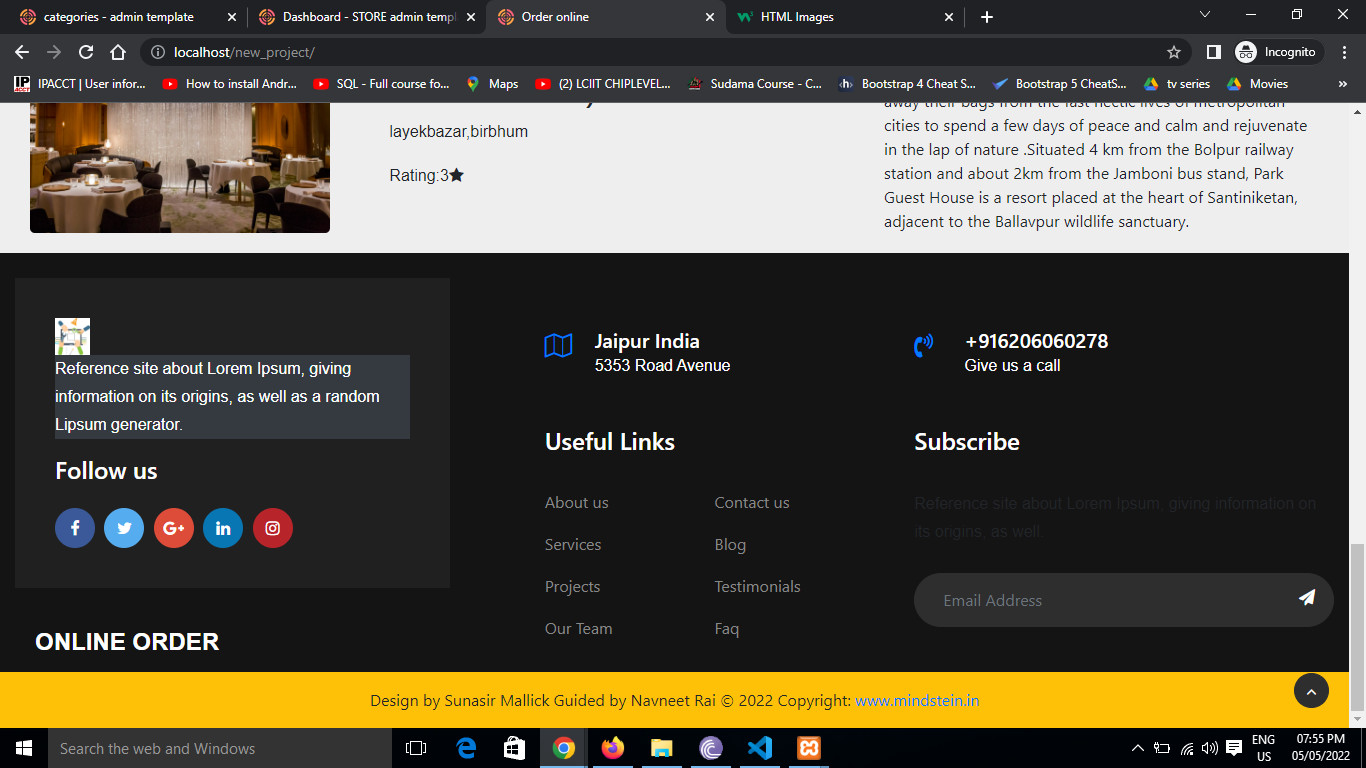The width and height of the screenshot is (1366, 768).
Task: Open Visual Studio Code from taskbar
Action: (x=760, y=748)
